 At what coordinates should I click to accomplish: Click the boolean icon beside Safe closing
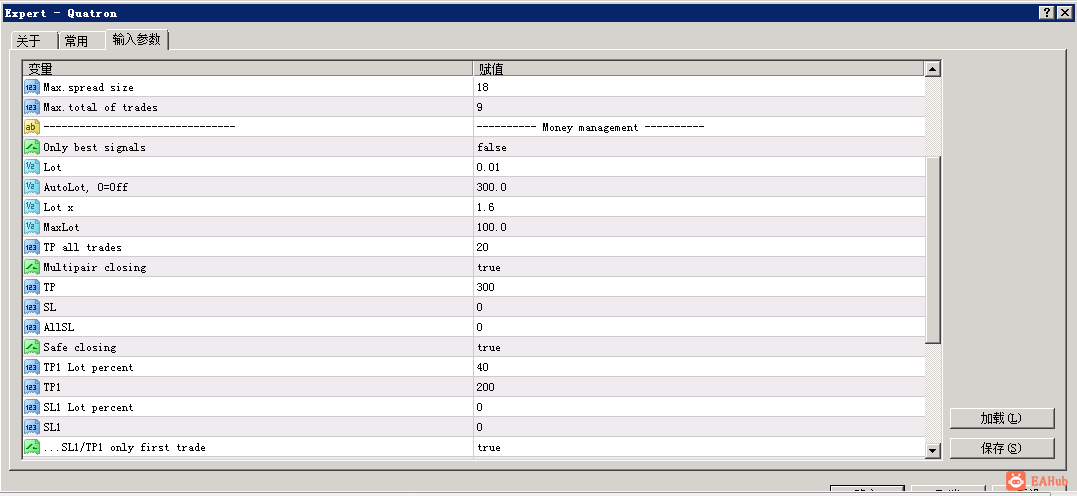pyautogui.click(x=32, y=347)
